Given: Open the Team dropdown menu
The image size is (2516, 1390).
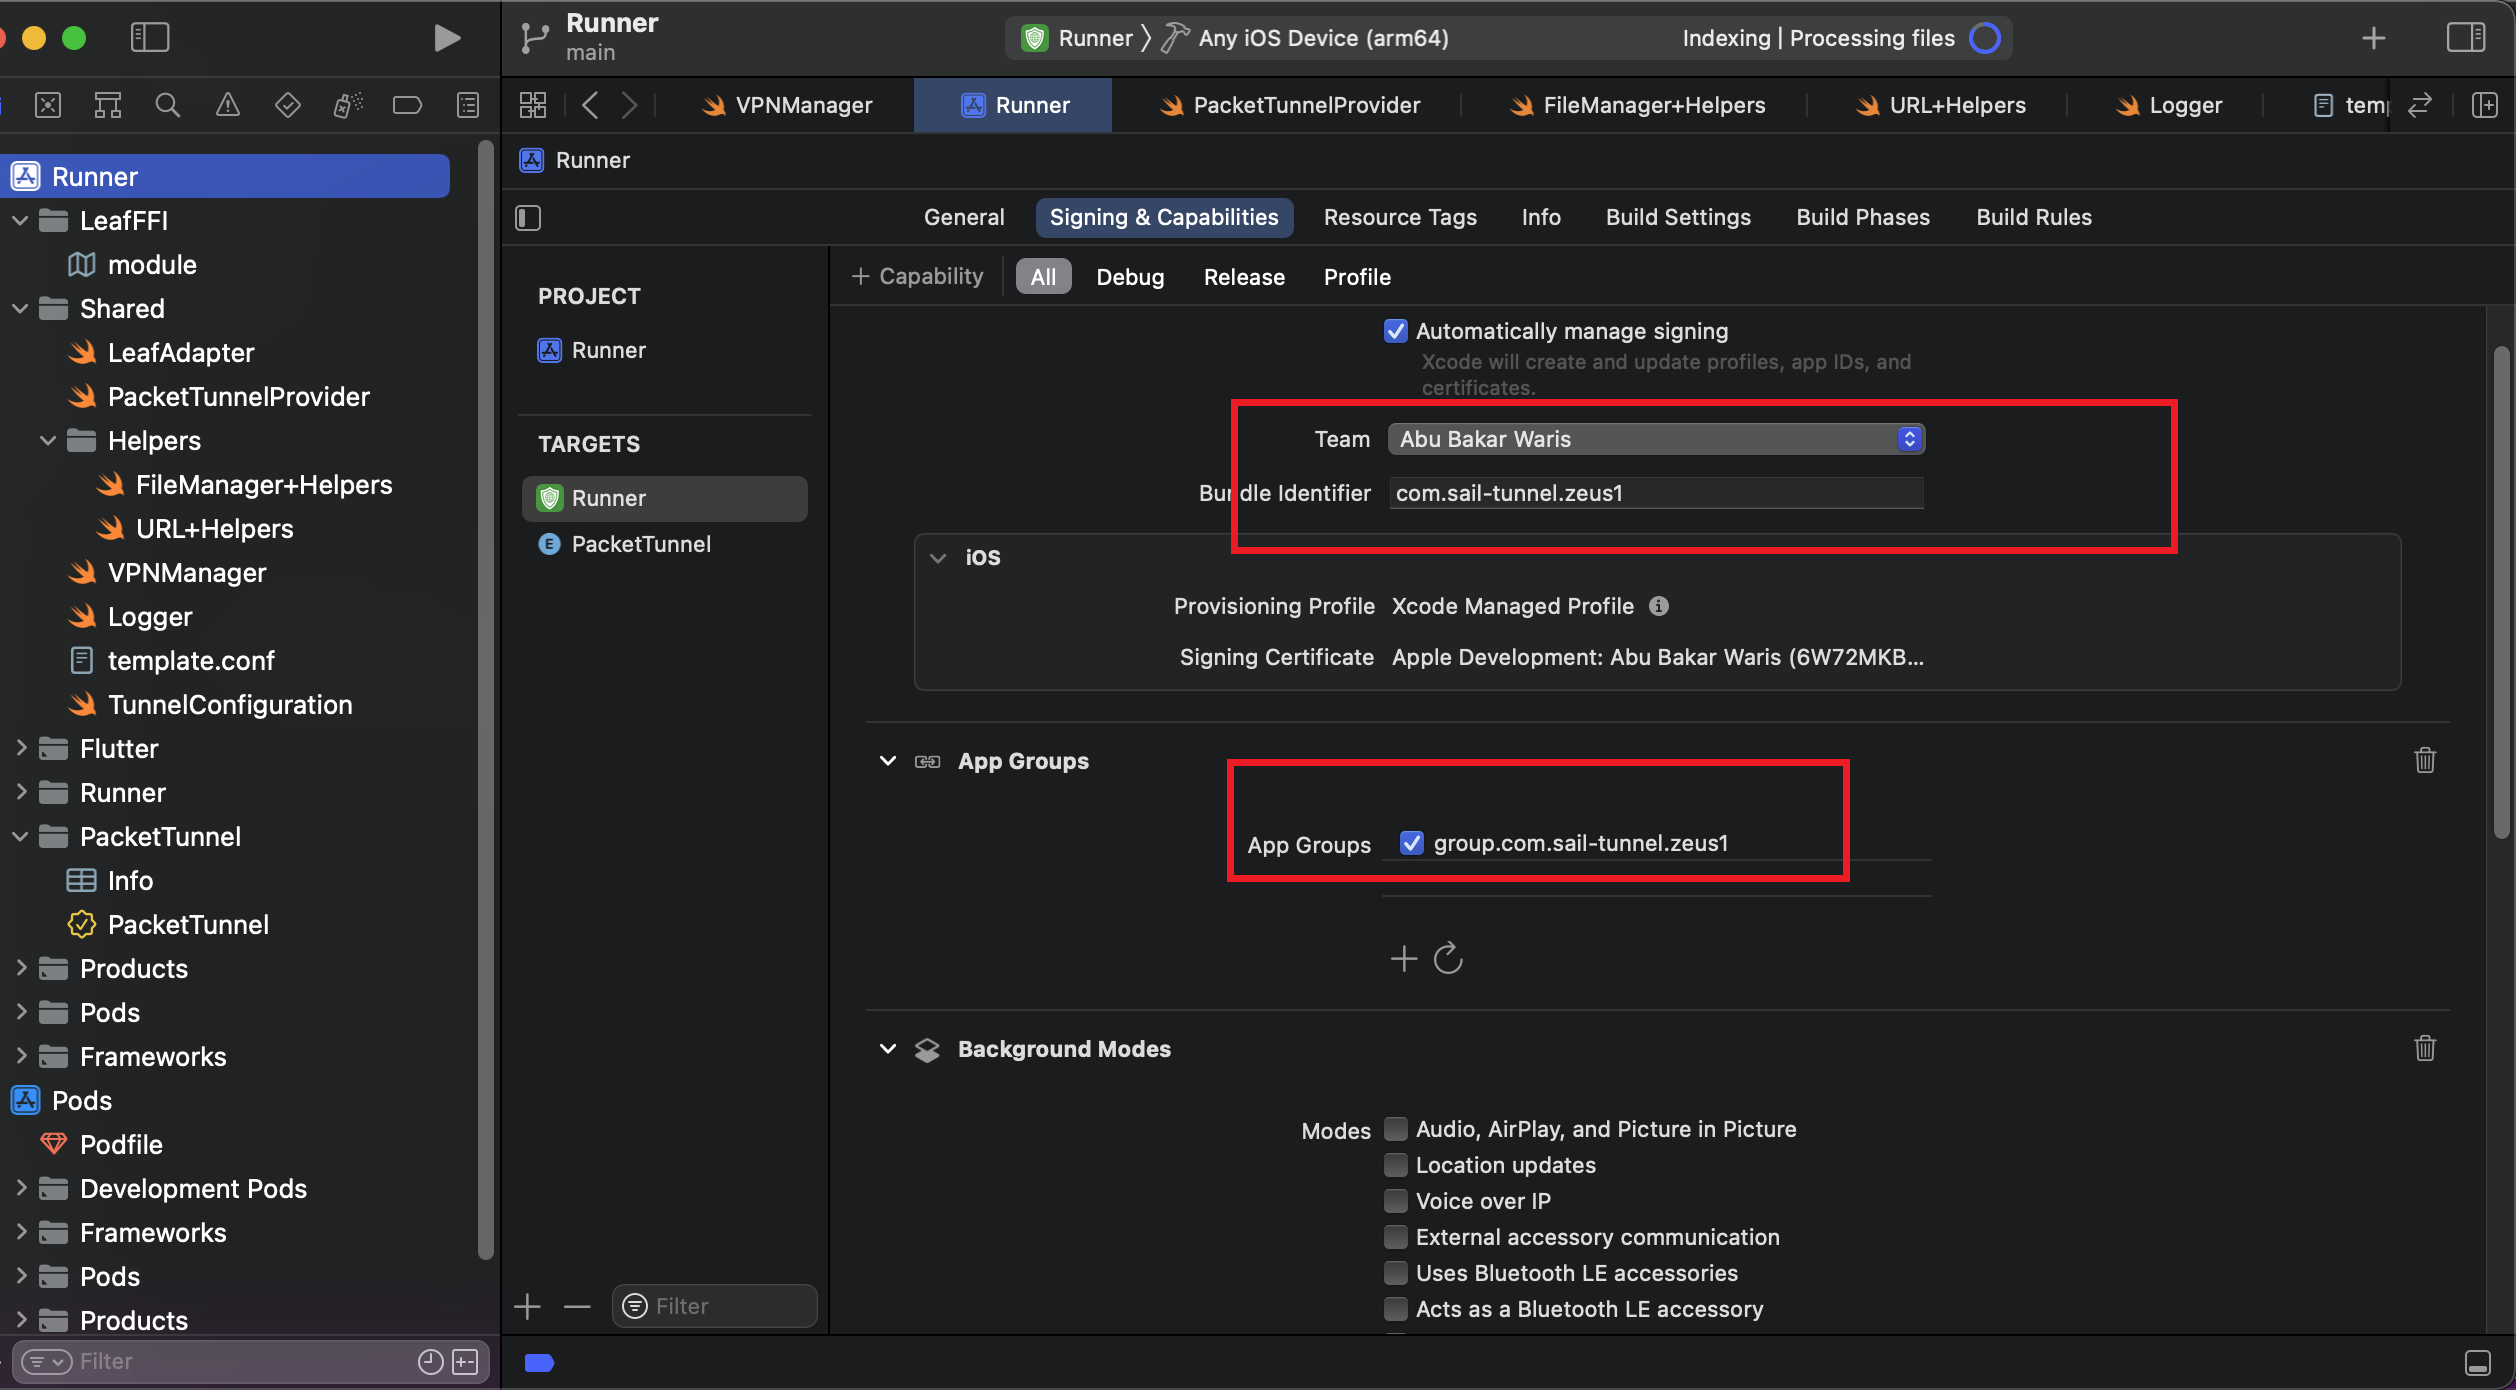Looking at the screenshot, I should (1655, 439).
